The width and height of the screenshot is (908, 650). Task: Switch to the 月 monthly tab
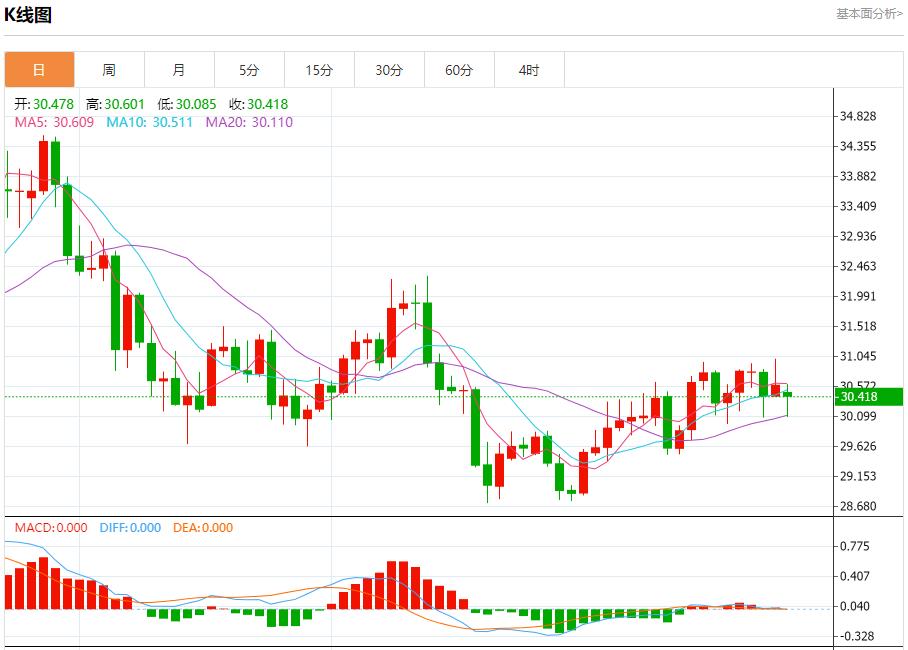tap(179, 70)
